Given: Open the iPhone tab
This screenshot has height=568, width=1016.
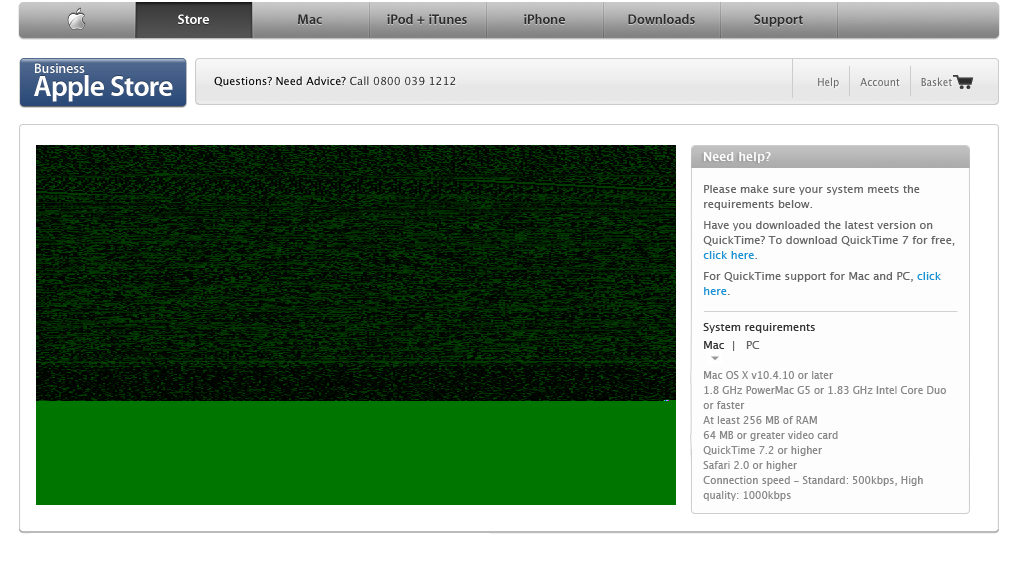Looking at the screenshot, I should pyautogui.click(x=544, y=20).
